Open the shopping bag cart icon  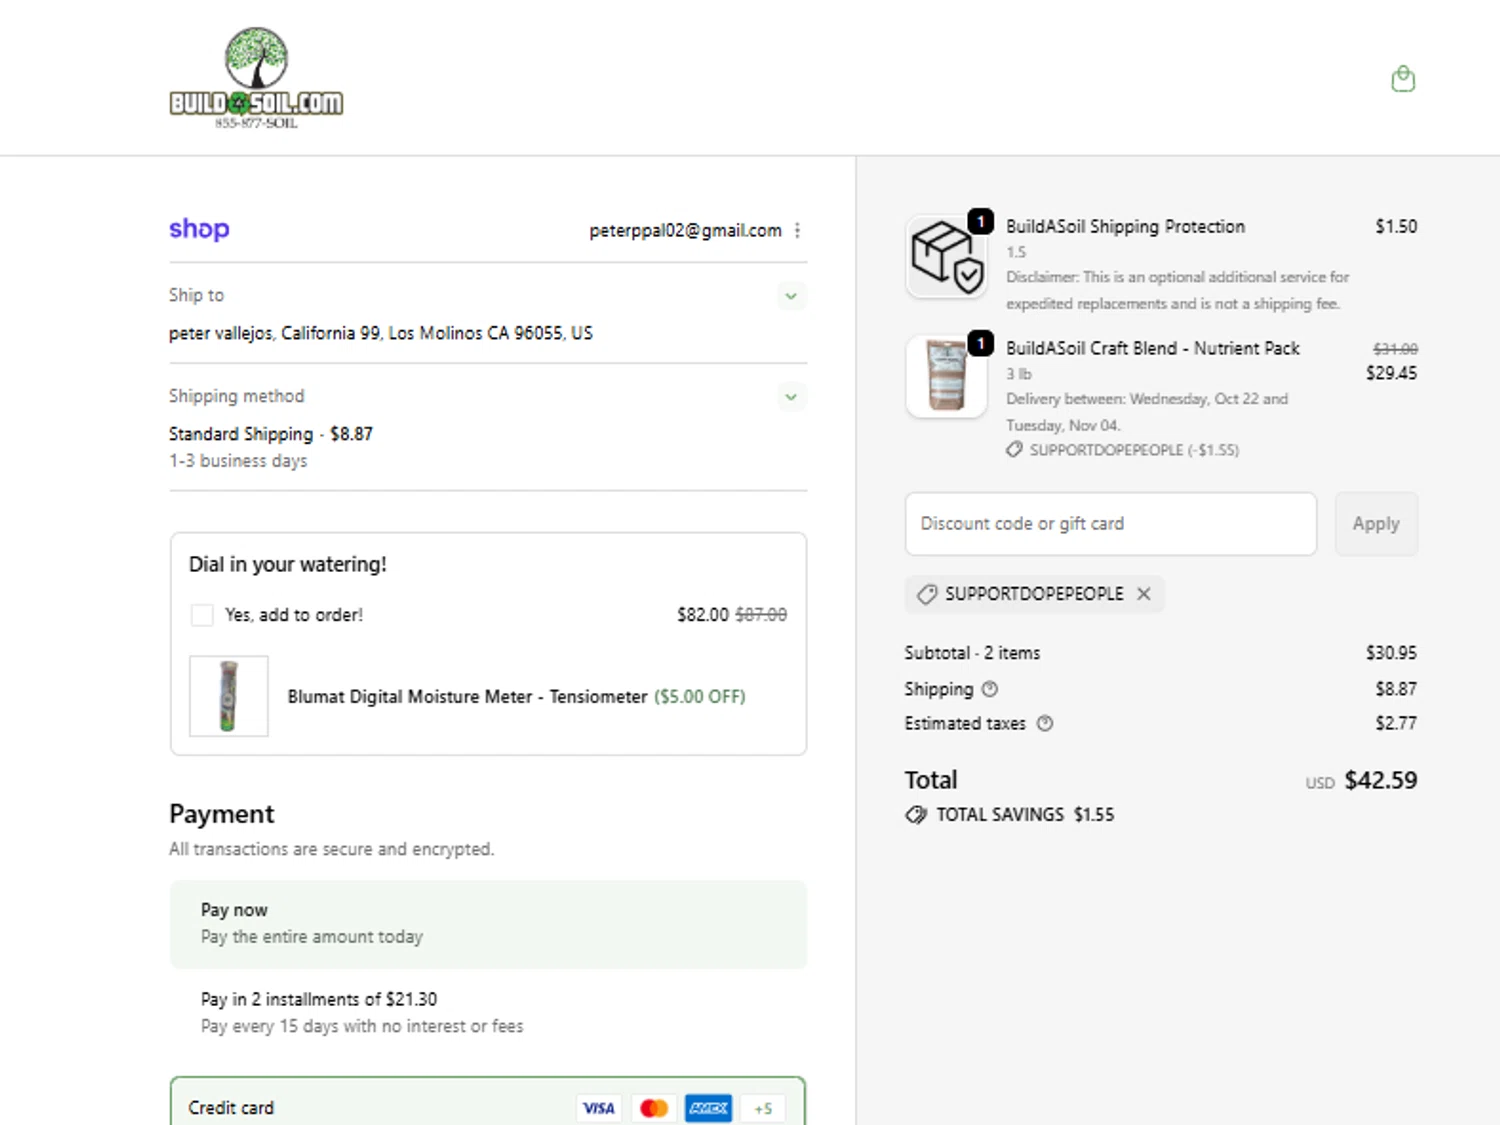[x=1403, y=79]
